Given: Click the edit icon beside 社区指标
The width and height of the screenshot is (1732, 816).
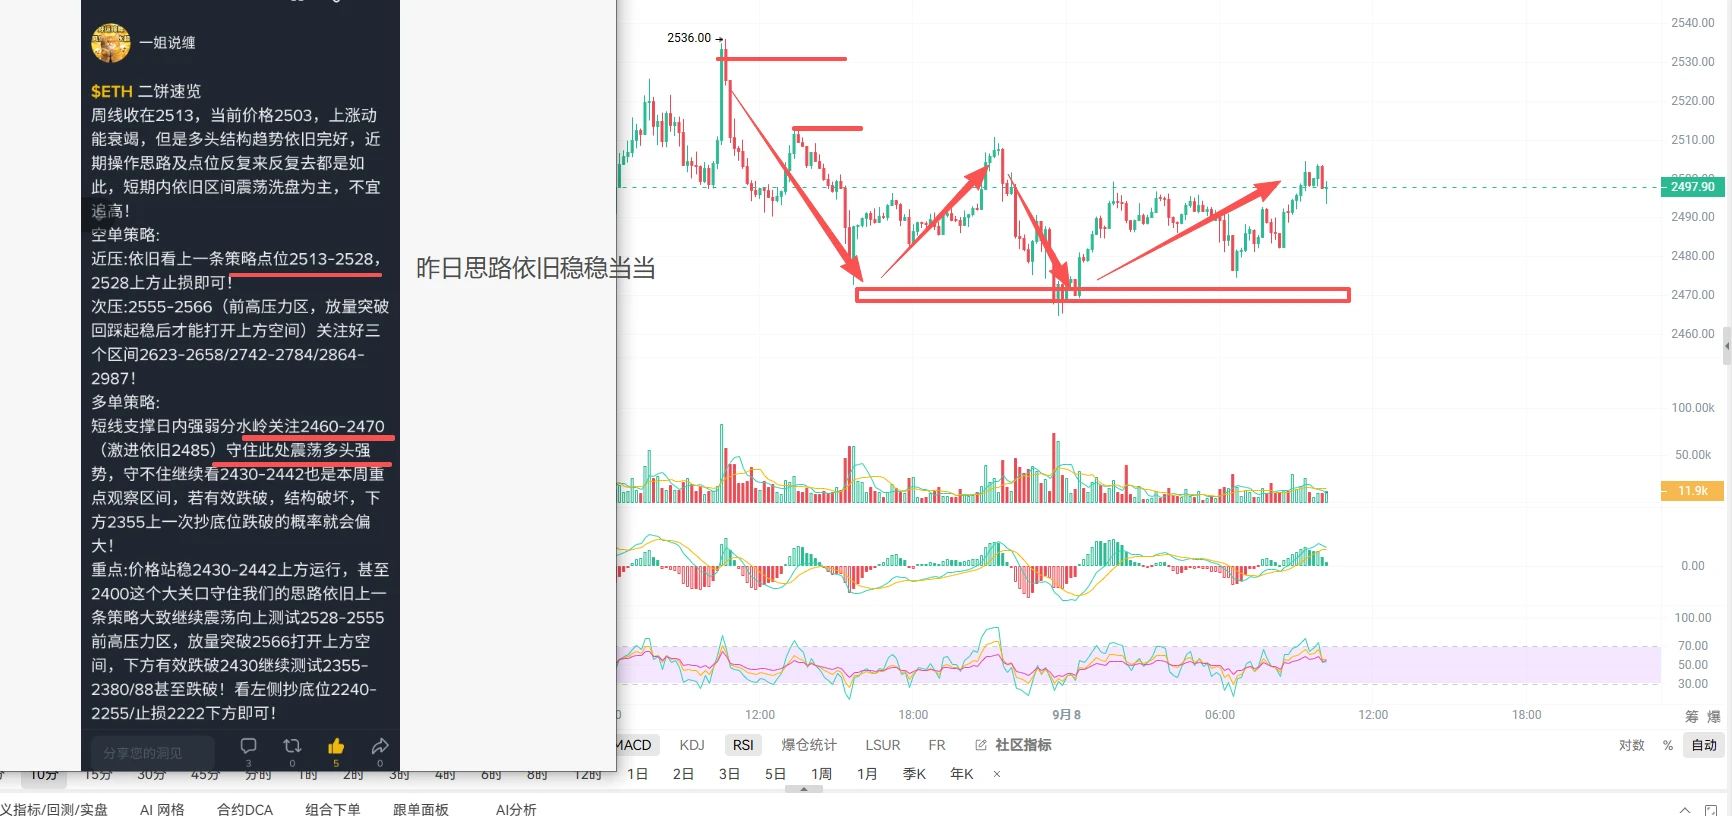Looking at the screenshot, I should point(981,745).
